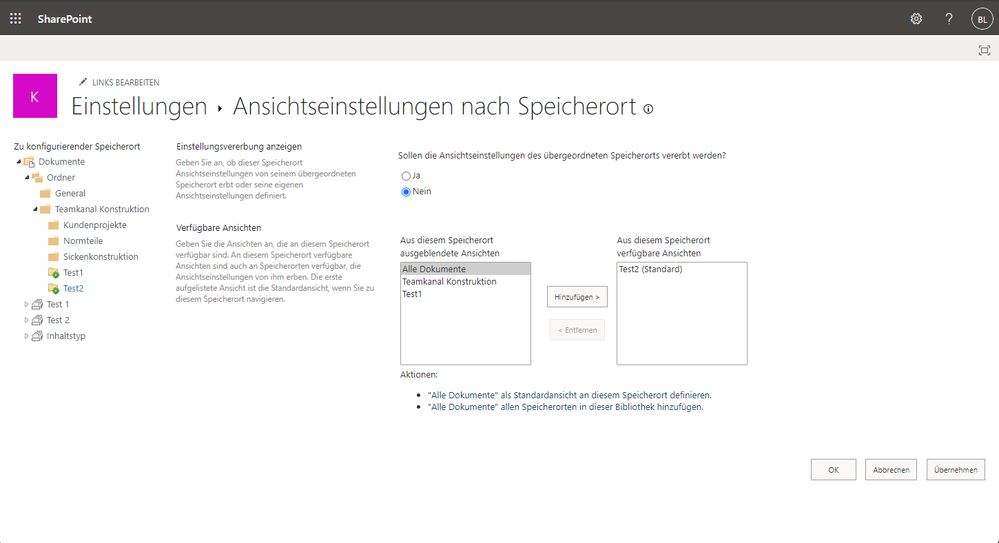Select the Kundenprojekte folder label
Screen dimensions: 999x543
point(95,225)
